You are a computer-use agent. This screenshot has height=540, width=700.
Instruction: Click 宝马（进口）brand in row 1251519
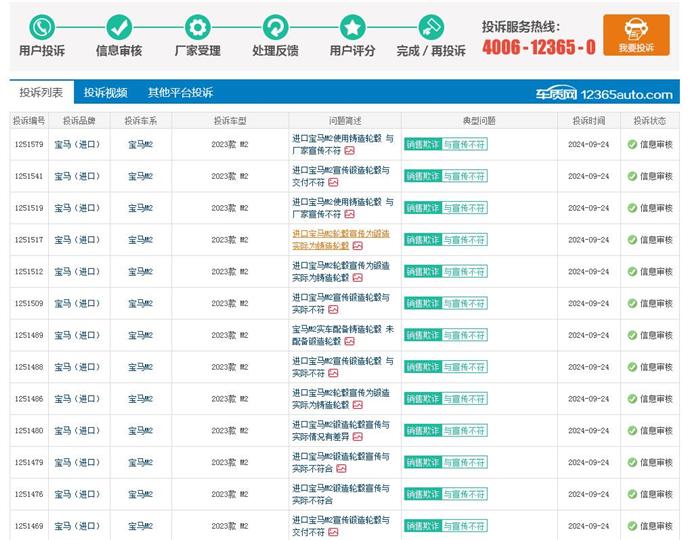77,208
